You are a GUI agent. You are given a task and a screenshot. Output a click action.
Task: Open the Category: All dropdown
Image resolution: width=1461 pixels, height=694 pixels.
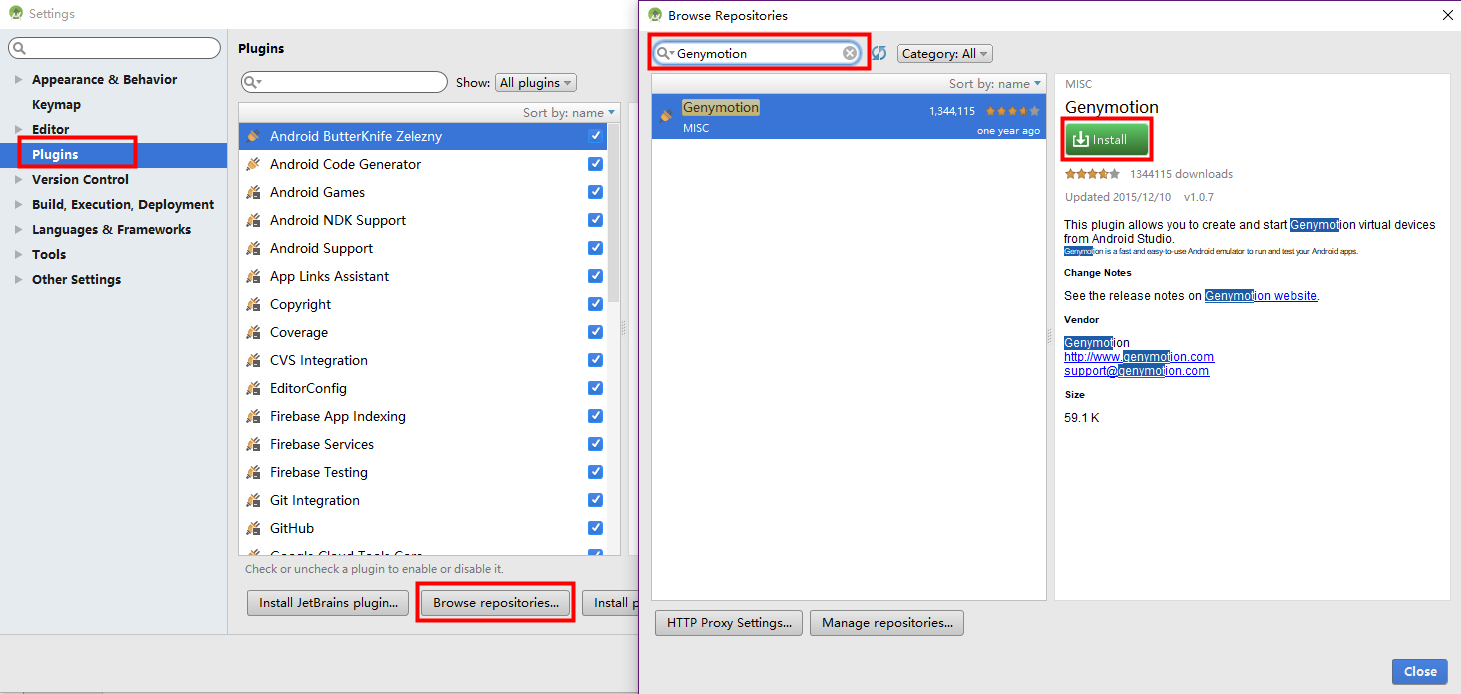(x=945, y=54)
